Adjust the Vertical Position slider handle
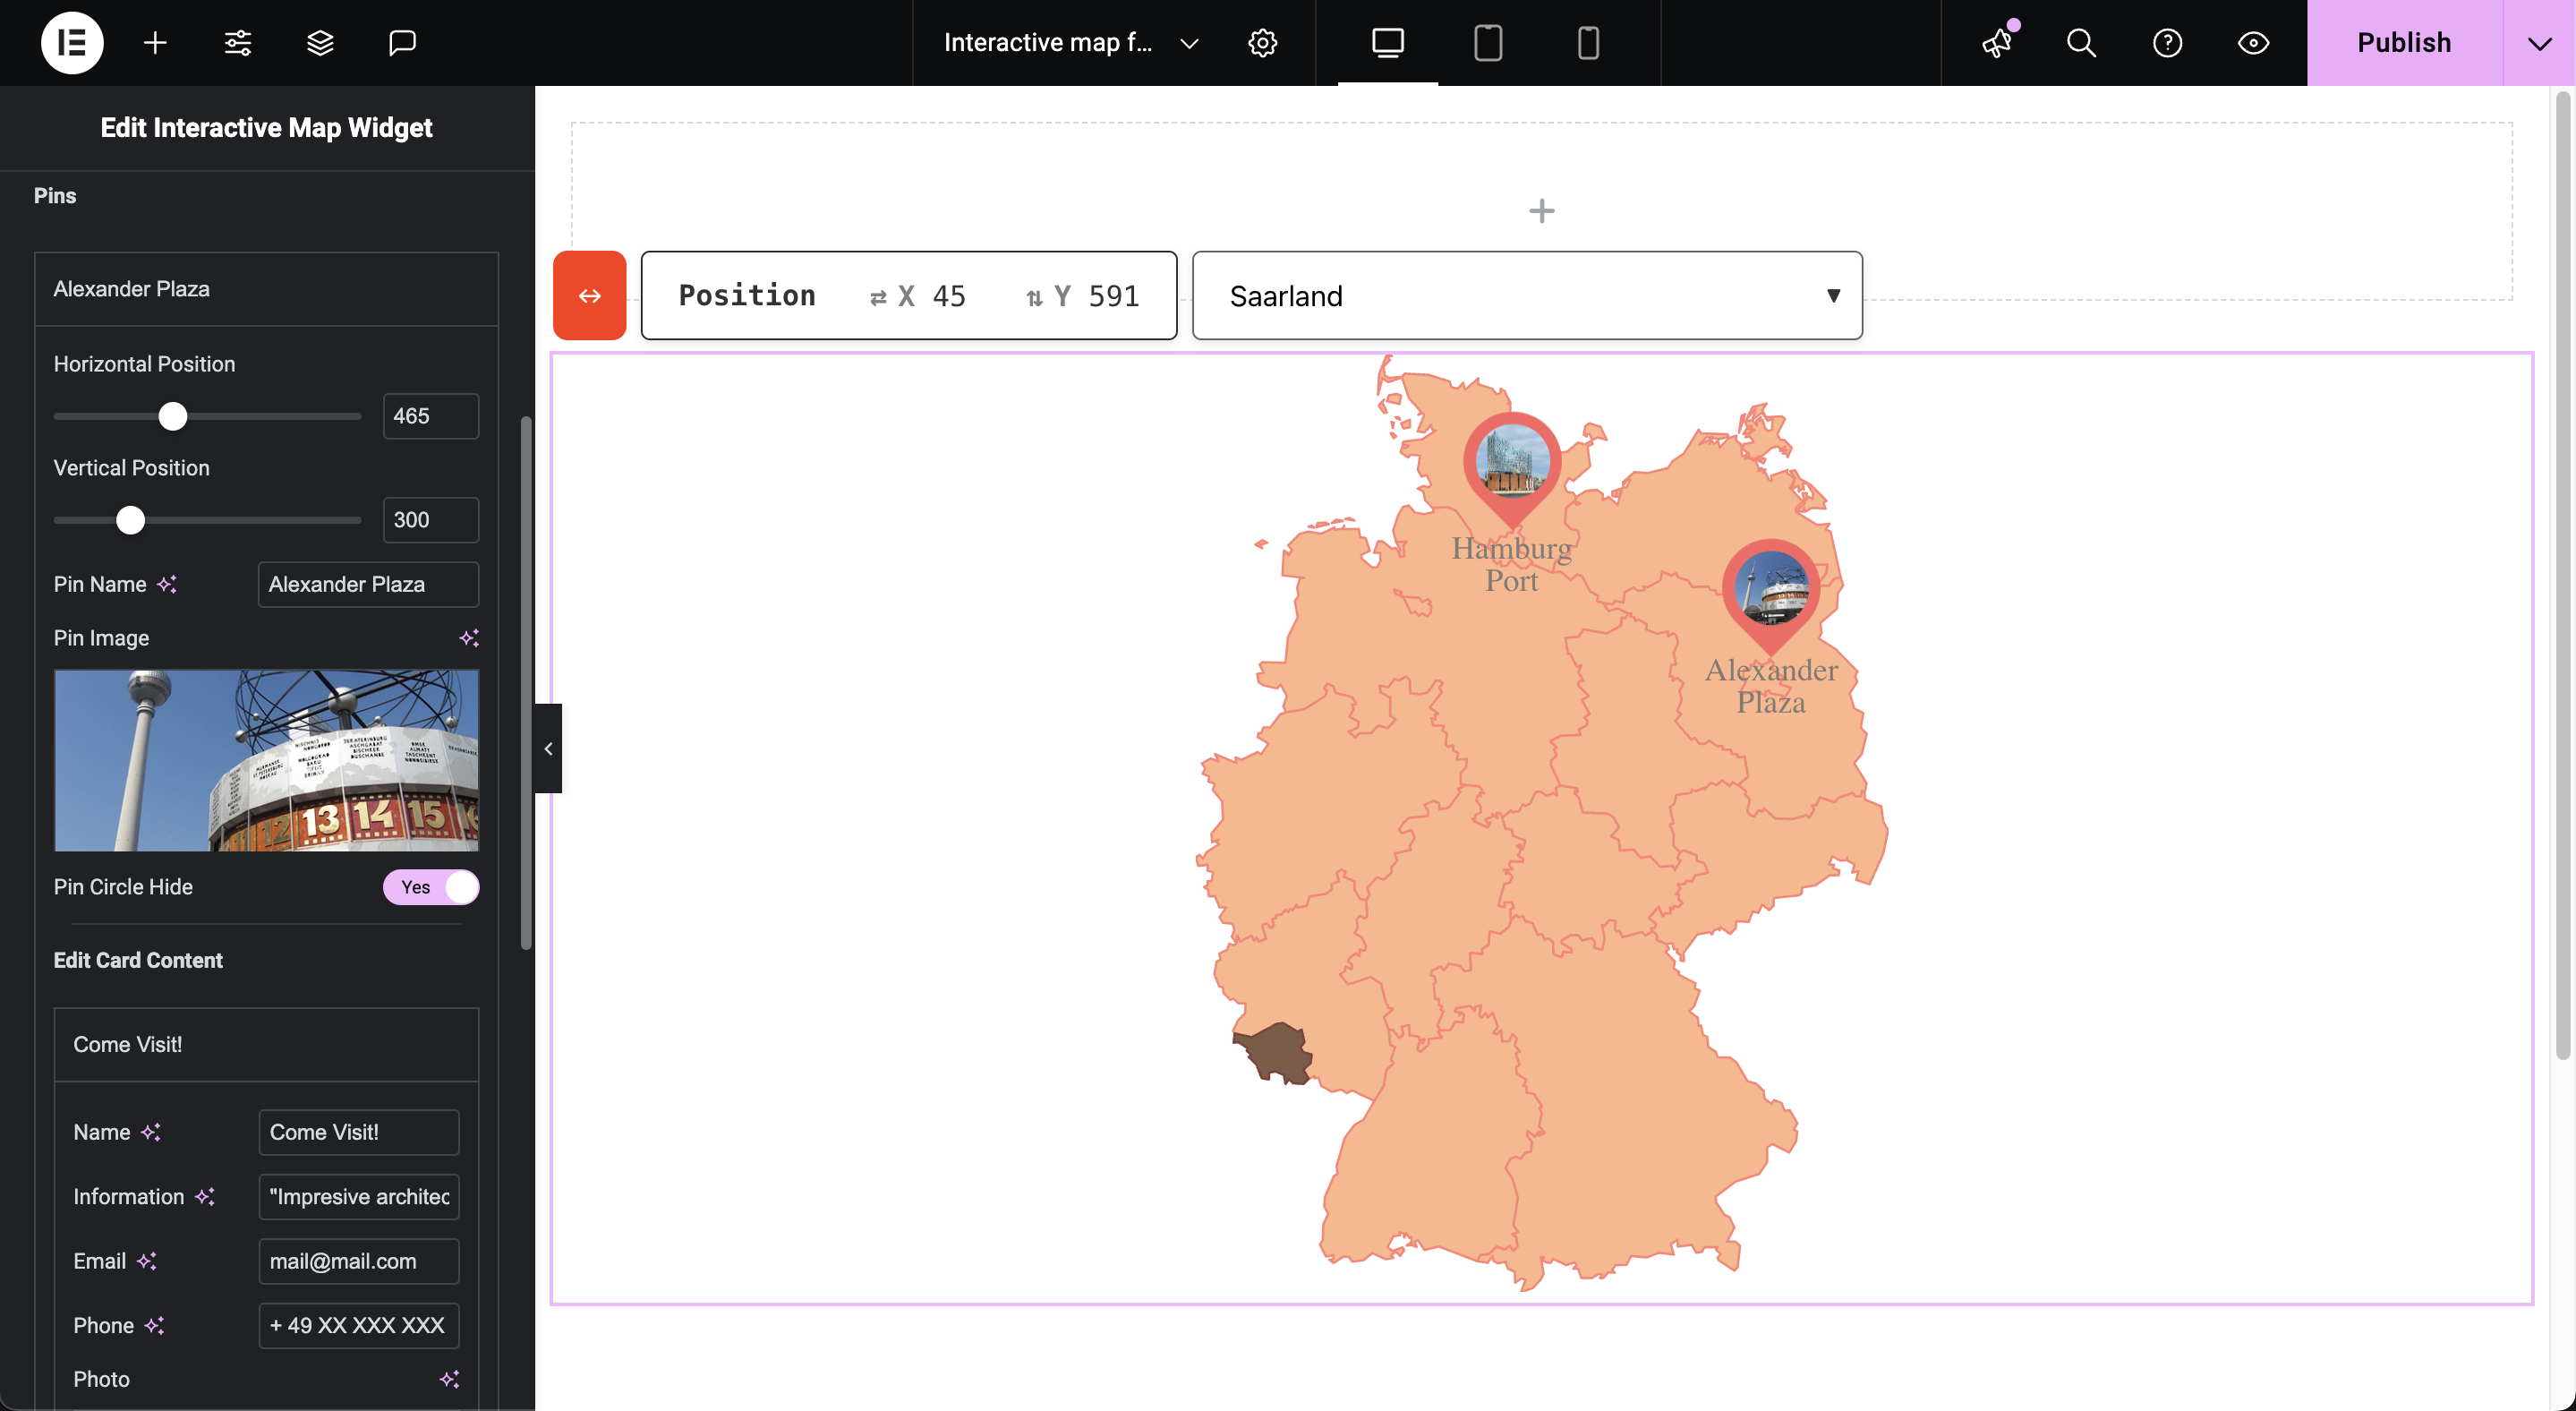The height and width of the screenshot is (1411, 2576). point(130,520)
